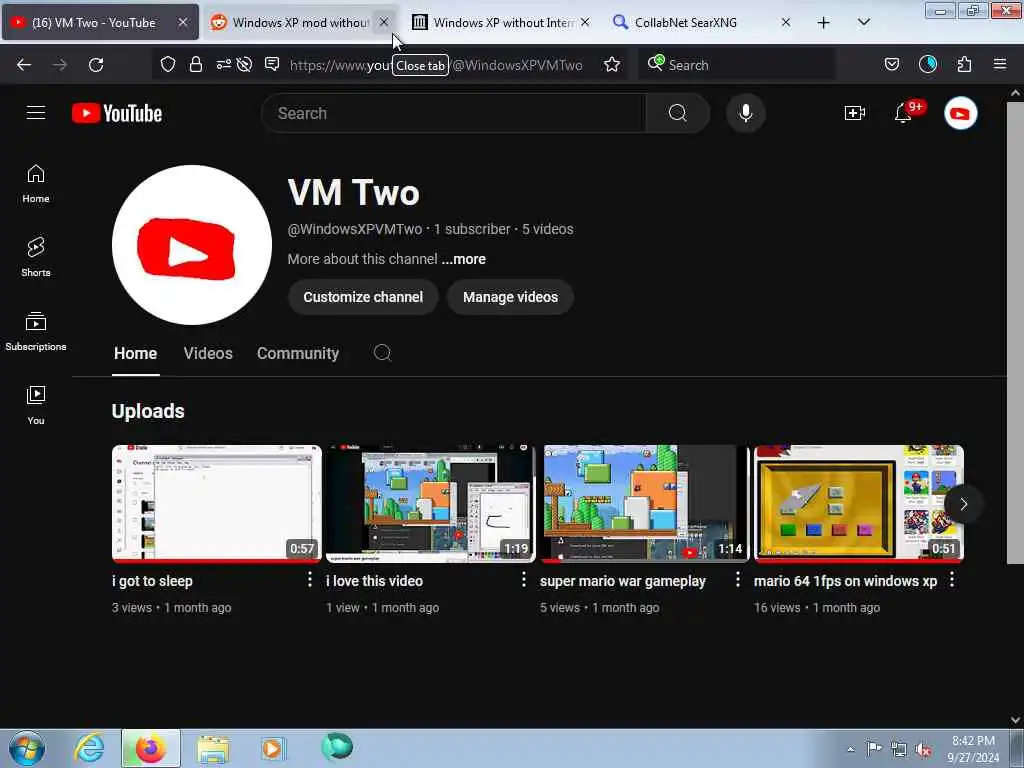1024x768 pixels.
Task: Open the Create video camera icon
Action: (854, 113)
